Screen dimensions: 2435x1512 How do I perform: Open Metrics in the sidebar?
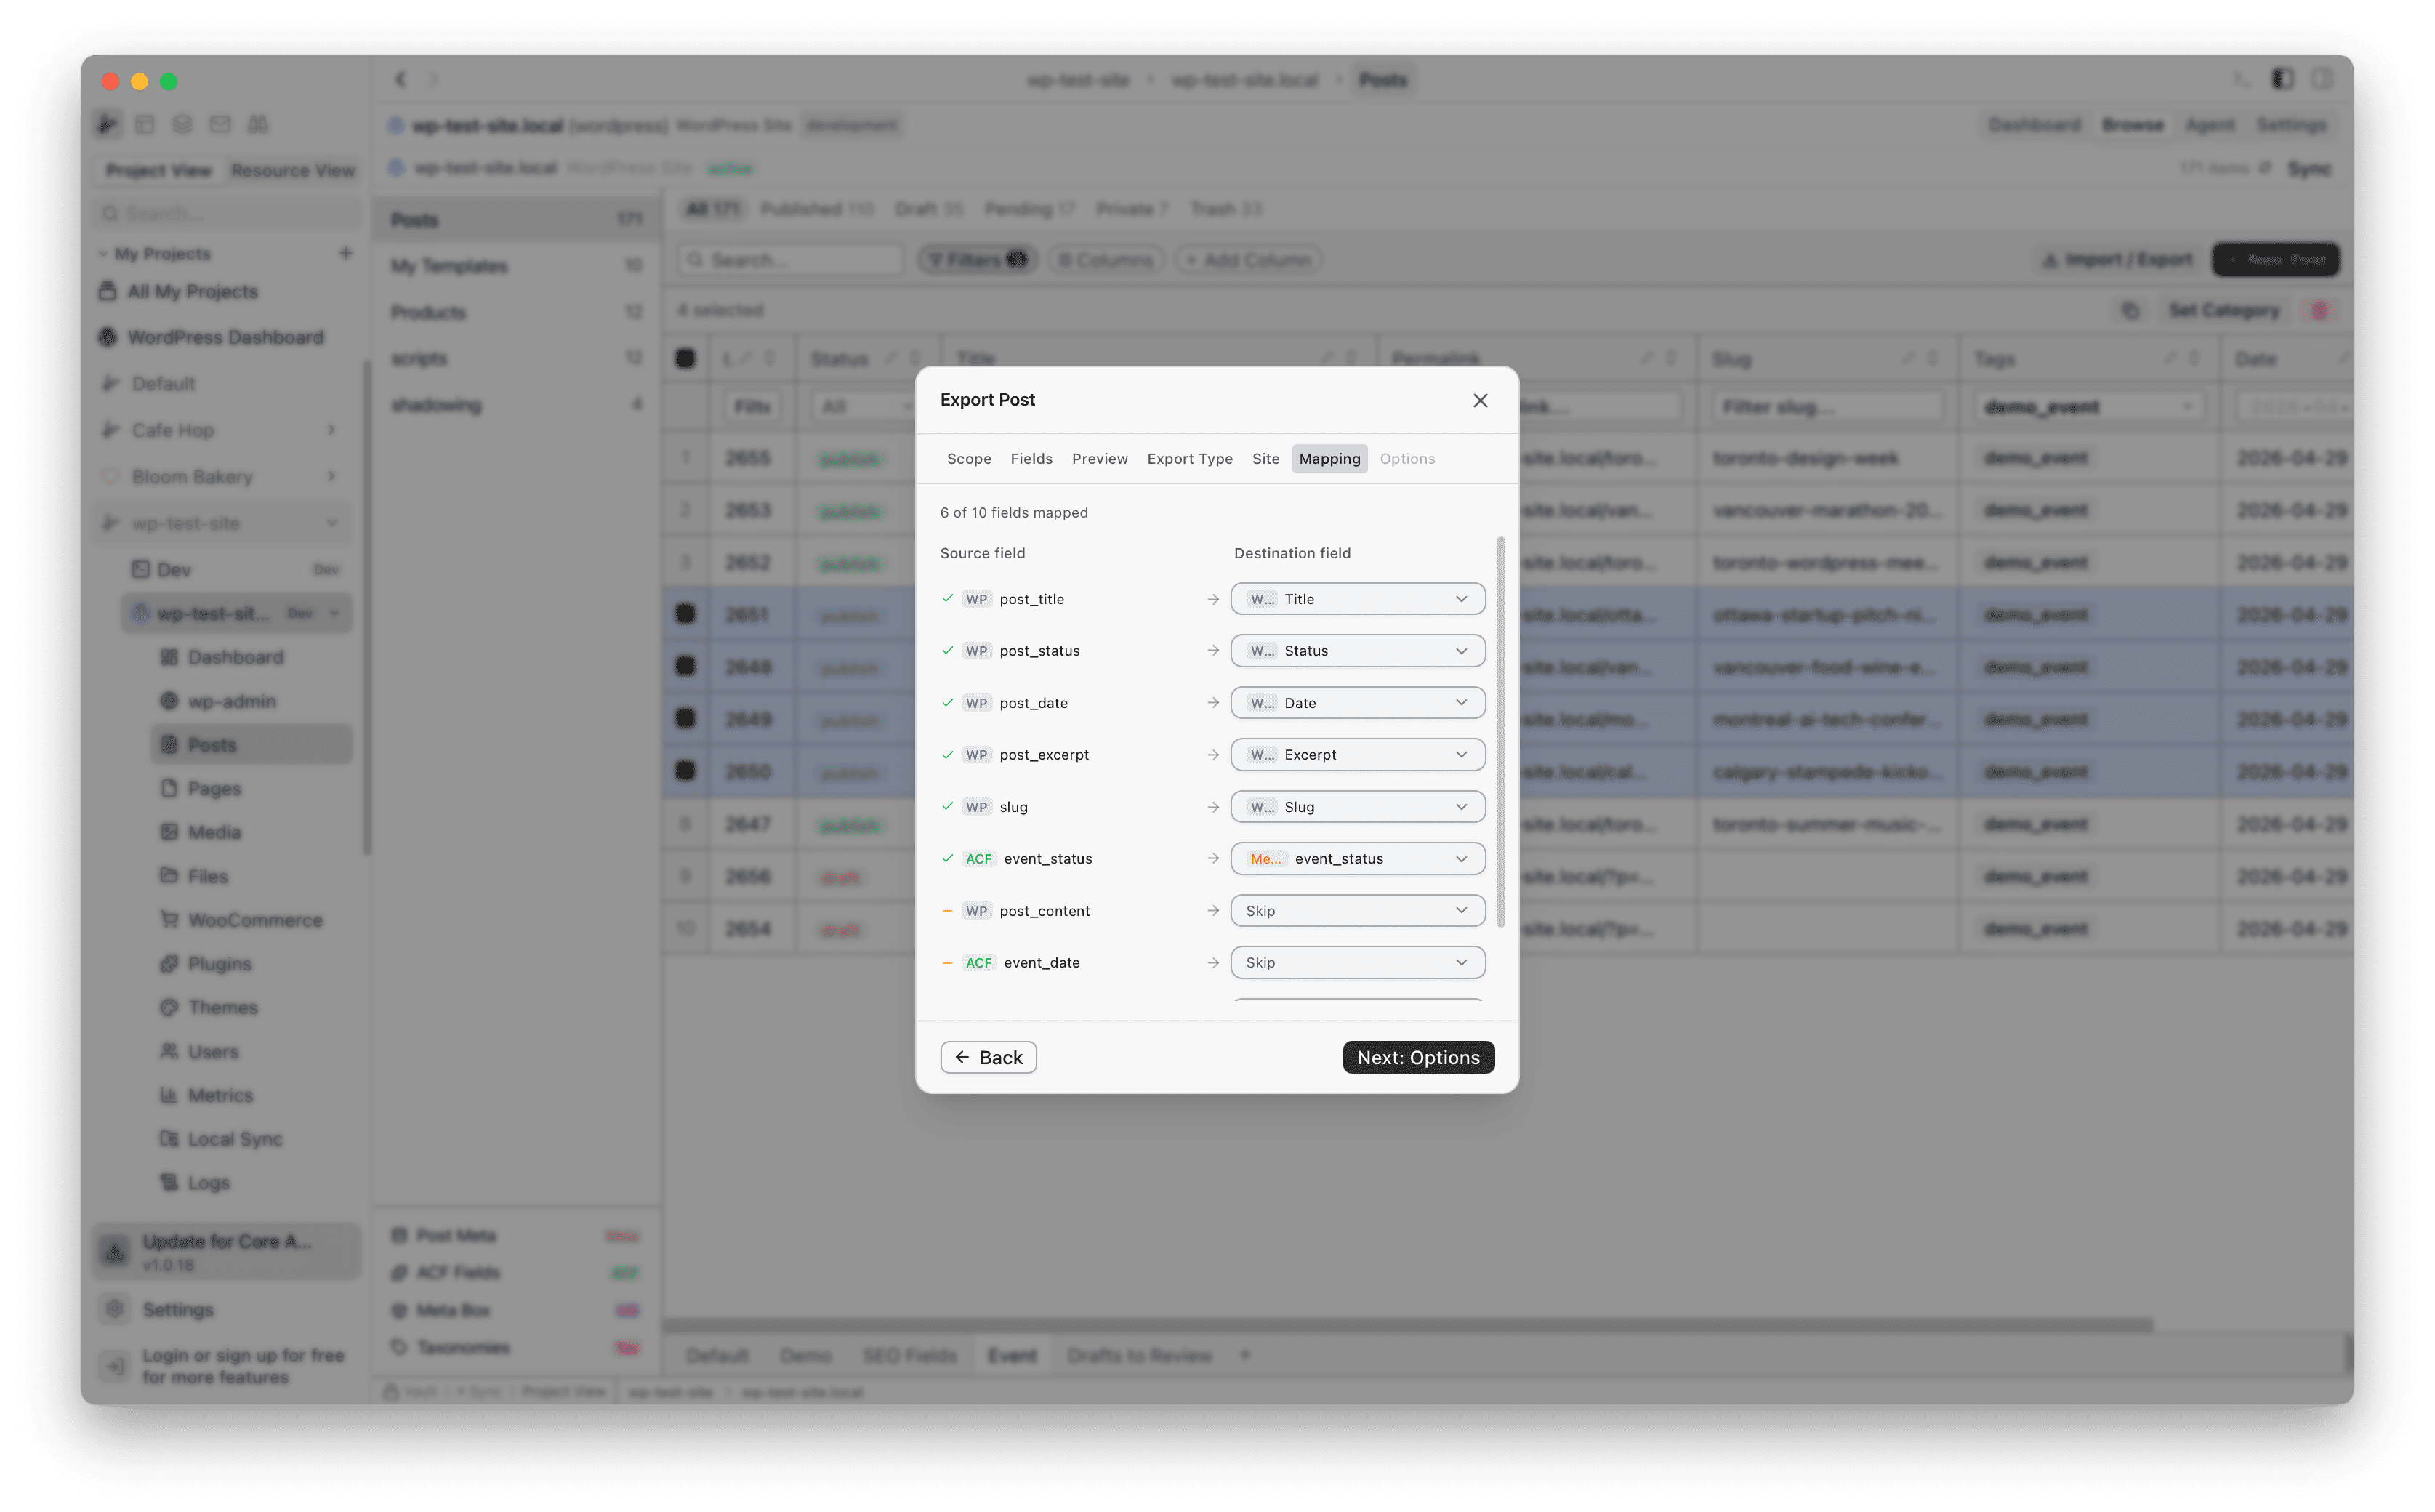(219, 1095)
